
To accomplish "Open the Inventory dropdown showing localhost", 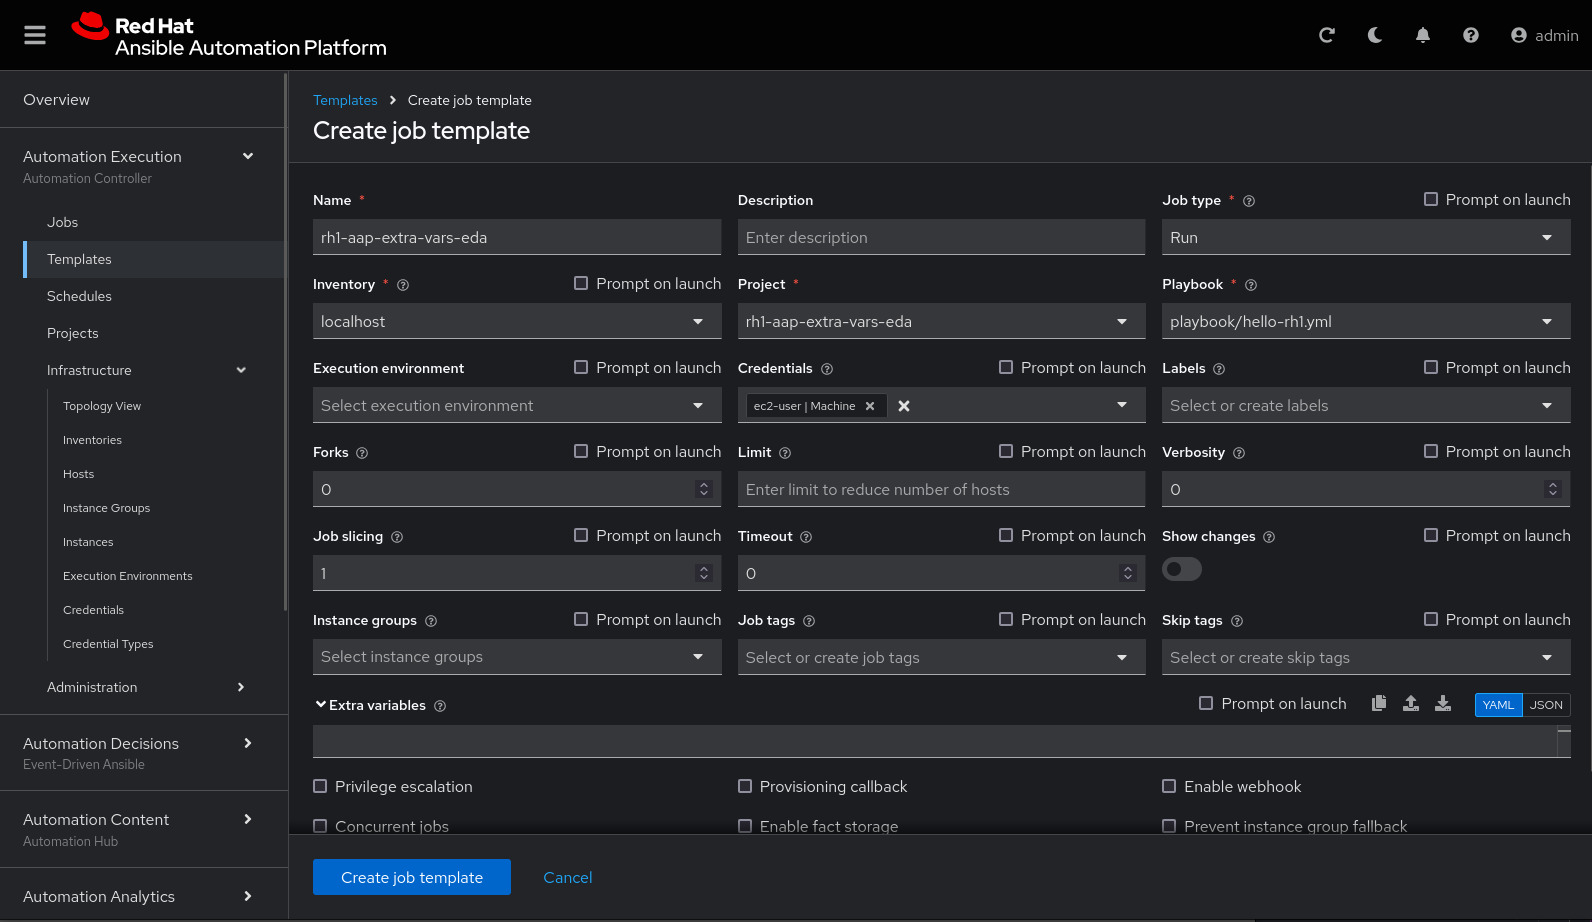I will point(517,321).
